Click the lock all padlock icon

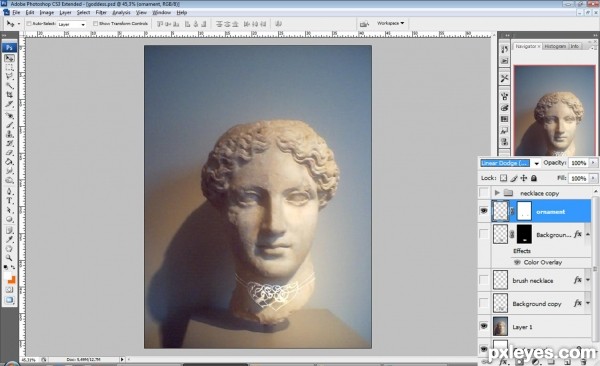534,178
